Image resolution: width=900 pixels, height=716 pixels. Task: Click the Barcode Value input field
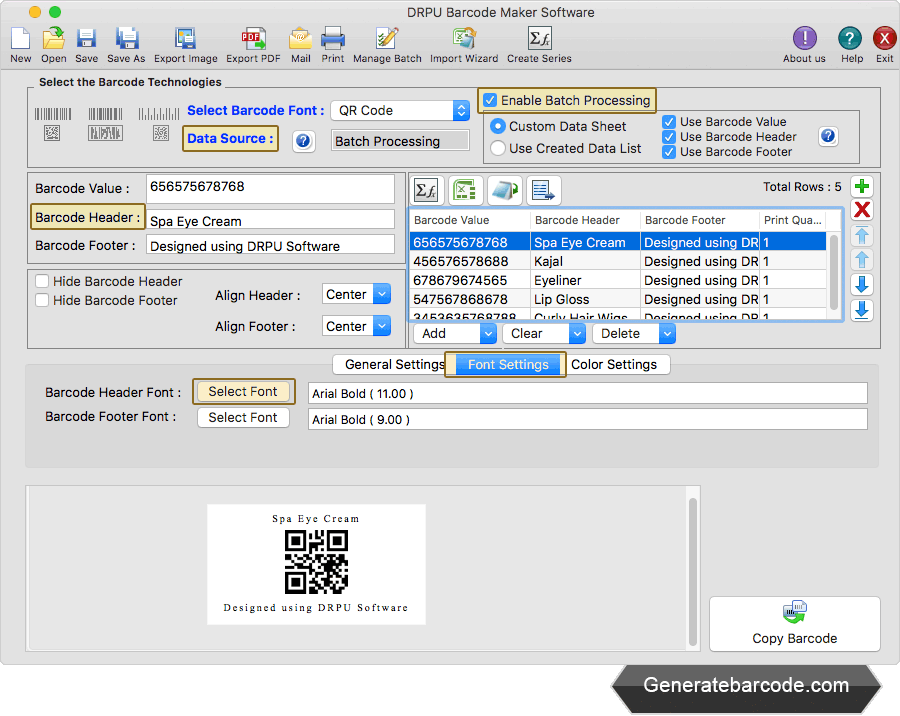[270, 188]
